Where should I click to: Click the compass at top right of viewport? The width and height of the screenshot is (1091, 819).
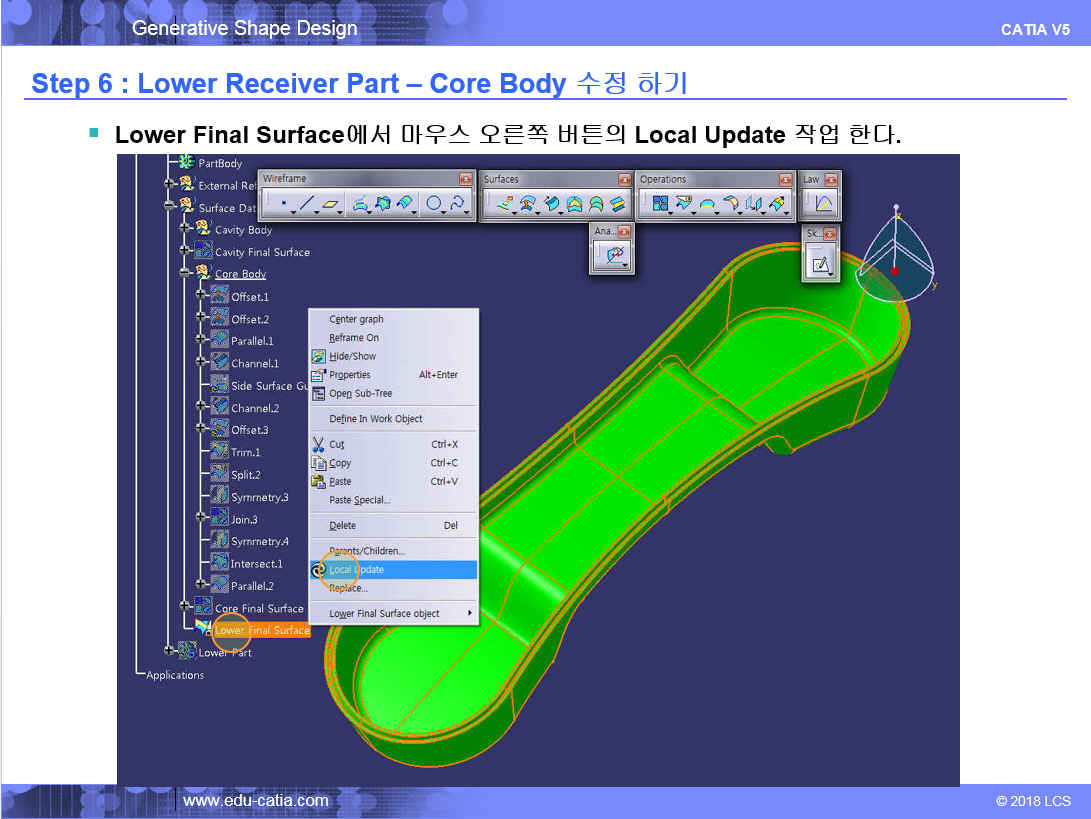pos(897,256)
